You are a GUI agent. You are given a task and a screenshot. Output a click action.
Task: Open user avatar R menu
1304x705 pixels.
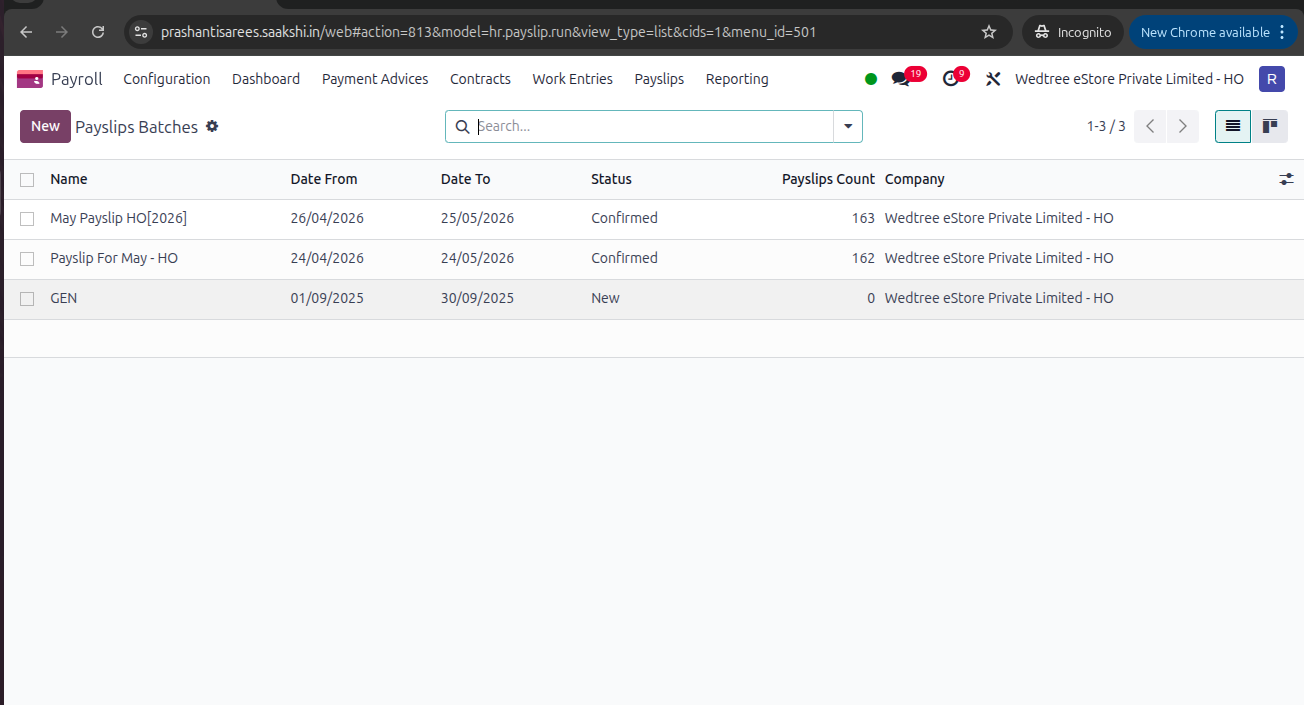tap(1271, 79)
